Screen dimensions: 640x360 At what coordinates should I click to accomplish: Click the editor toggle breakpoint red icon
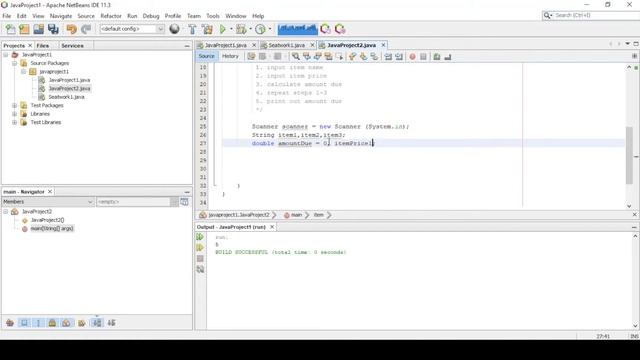tap(412, 57)
